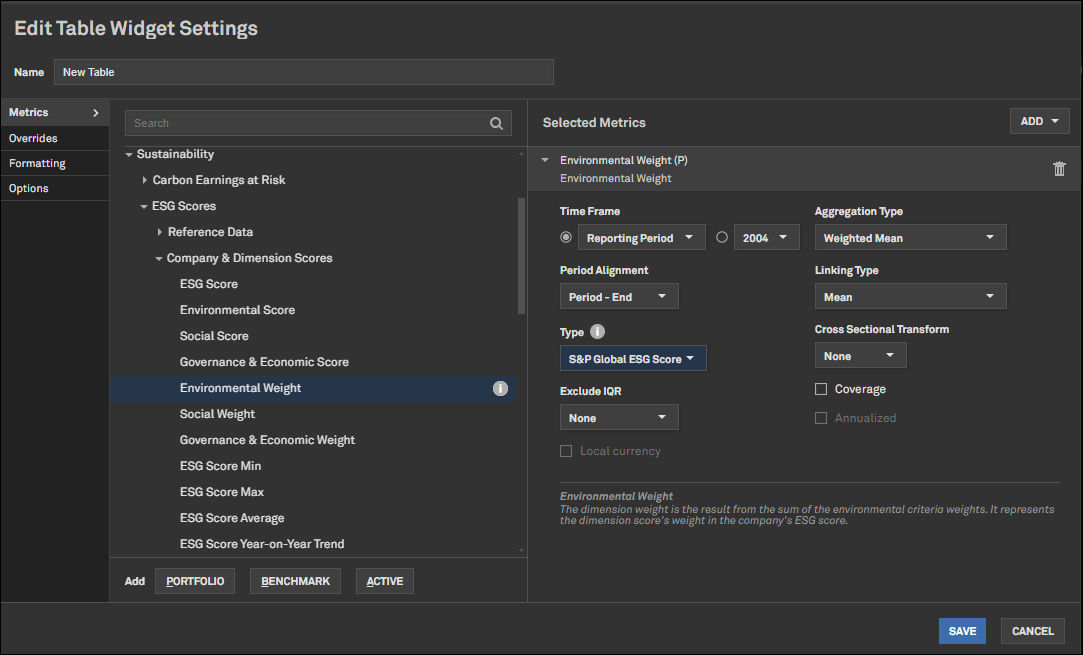
Task: Add metric as BENCHMARK
Action: tap(295, 581)
